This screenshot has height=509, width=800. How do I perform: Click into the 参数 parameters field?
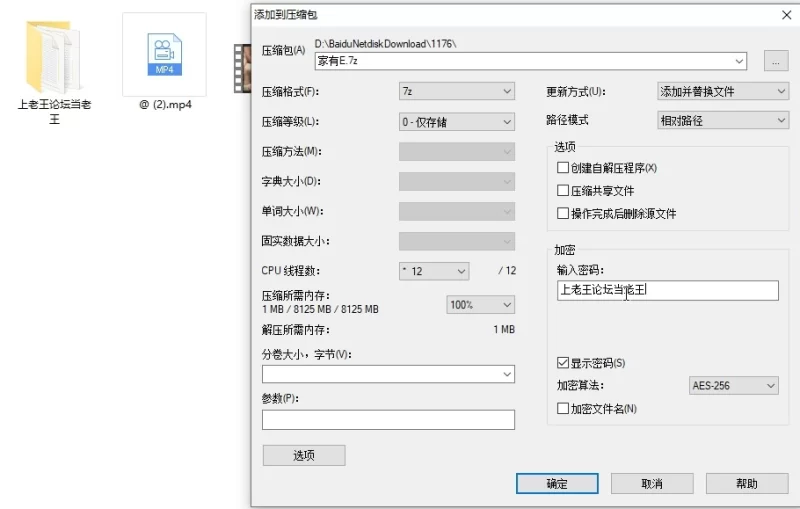[388, 420]
